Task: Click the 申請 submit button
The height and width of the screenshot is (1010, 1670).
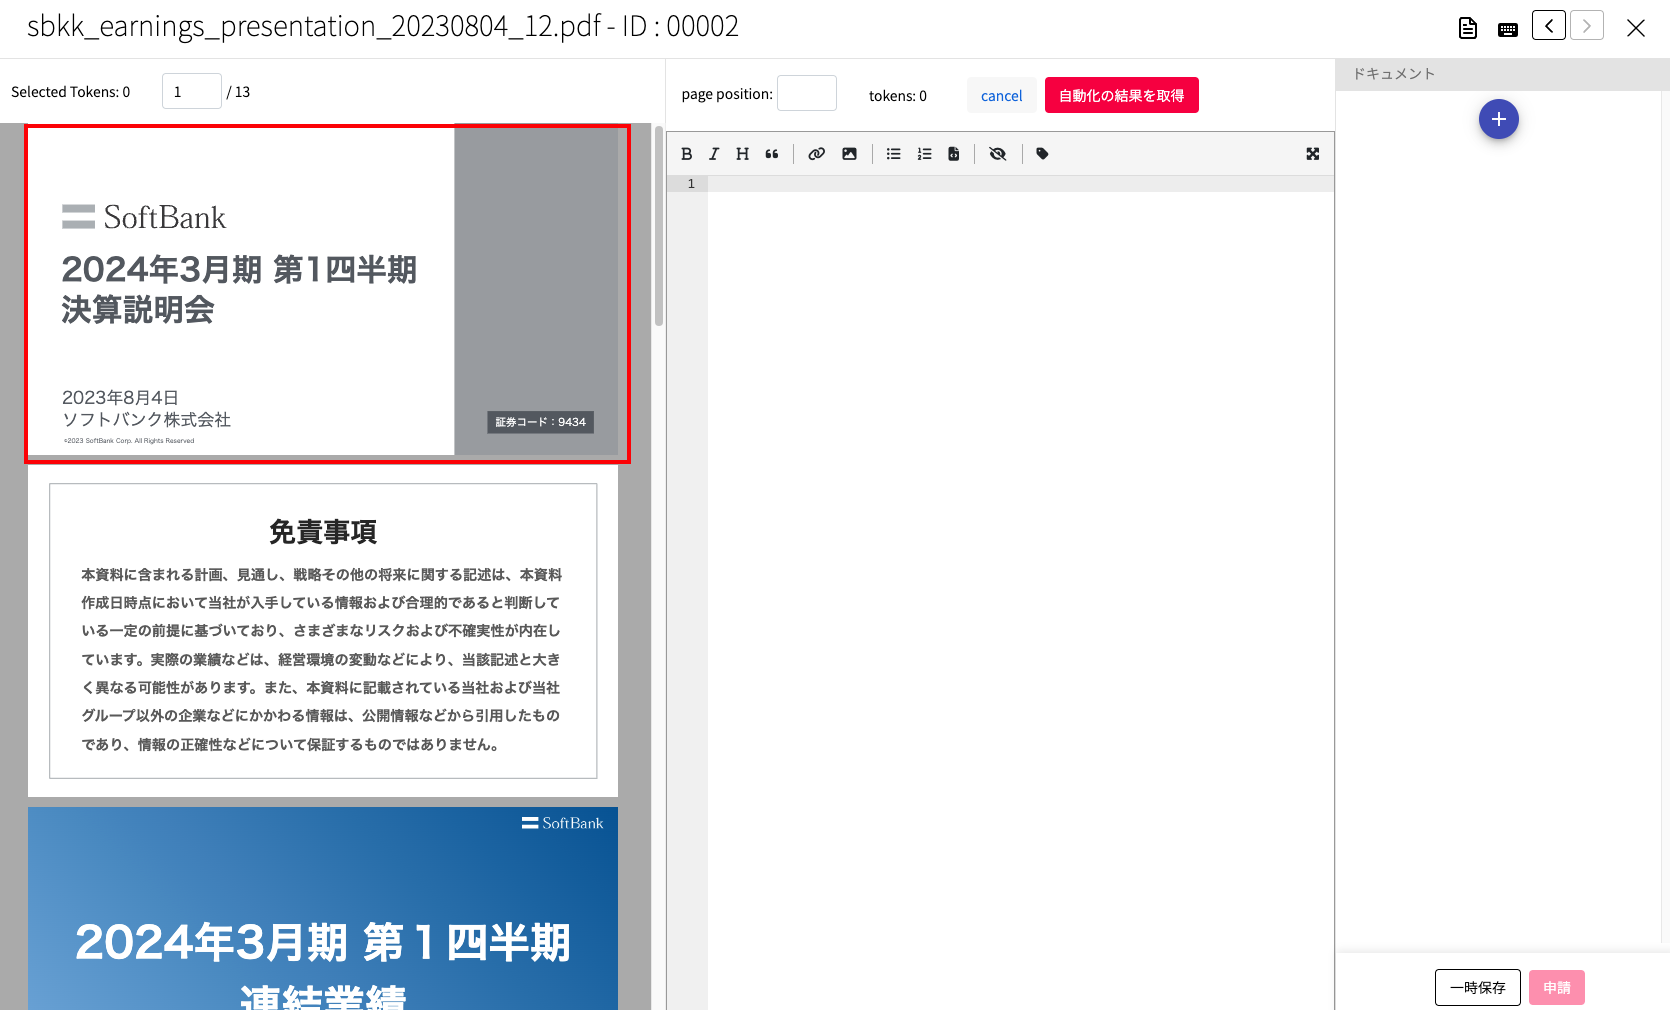Action: (1557, 987)
